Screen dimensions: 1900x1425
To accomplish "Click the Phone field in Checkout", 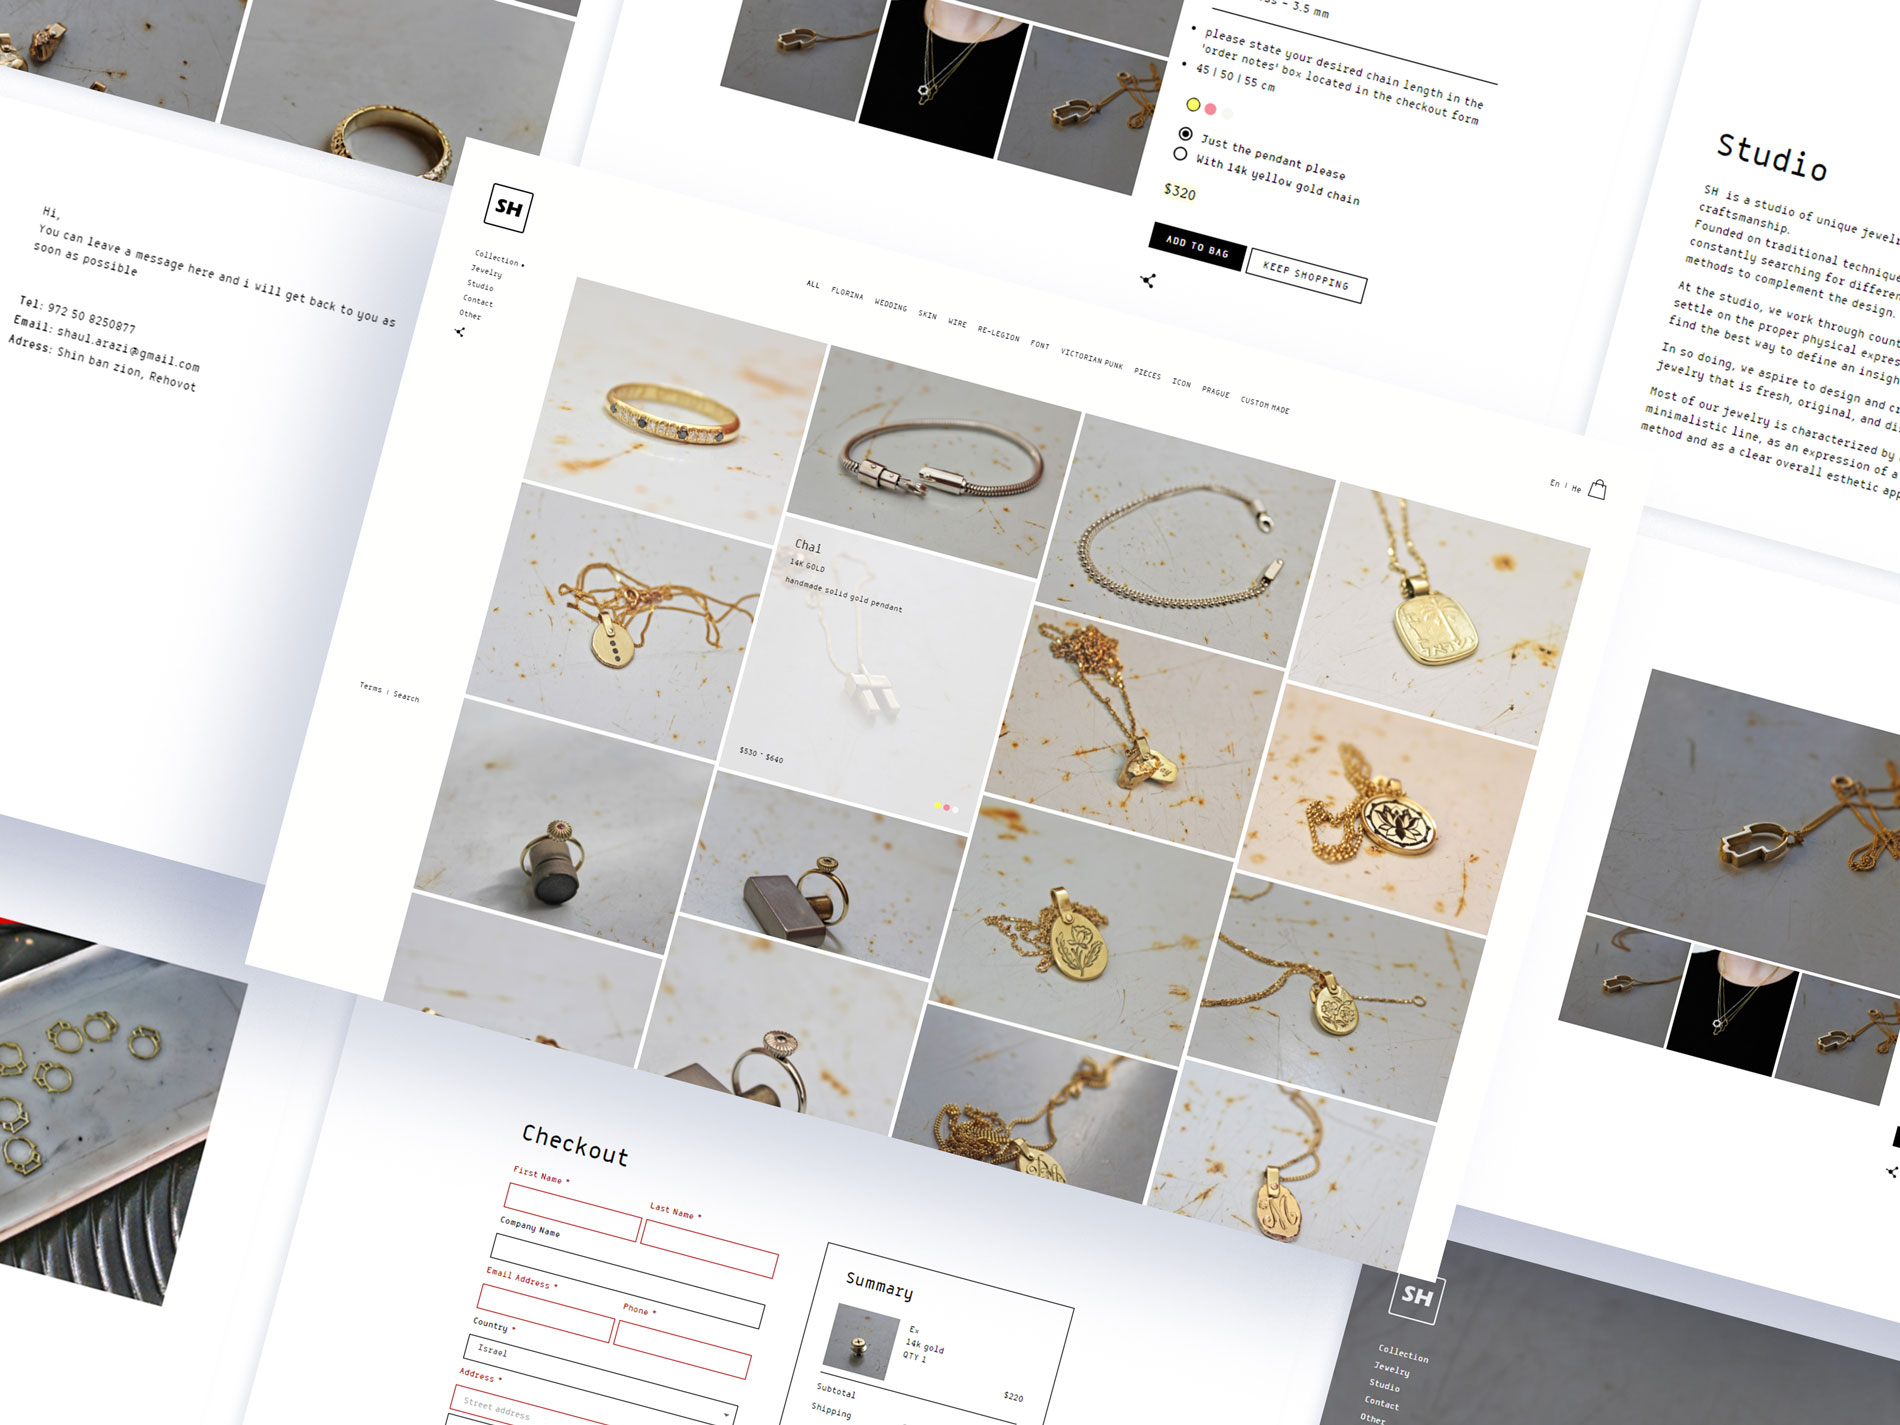I will 682,1350.
